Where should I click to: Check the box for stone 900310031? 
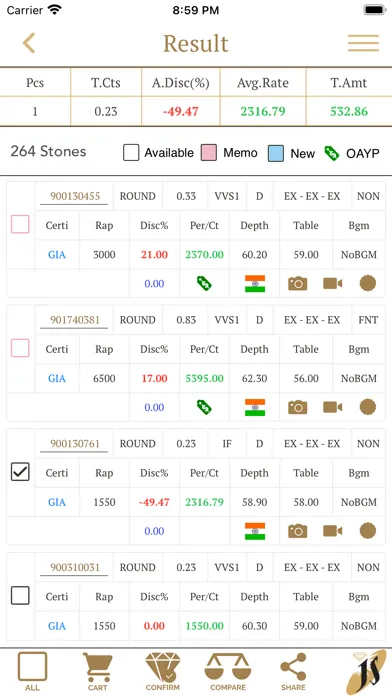click(20, 595)
